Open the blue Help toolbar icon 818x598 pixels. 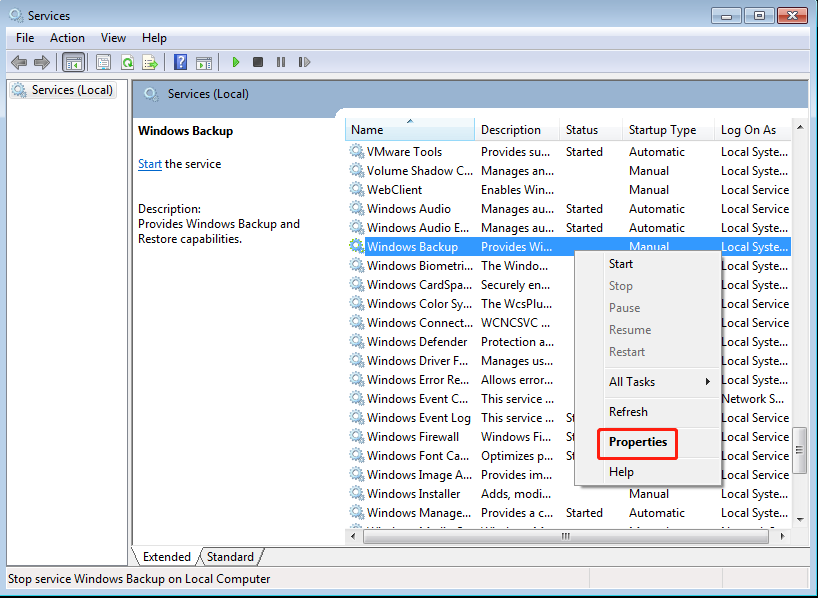[x=181, y=62]
